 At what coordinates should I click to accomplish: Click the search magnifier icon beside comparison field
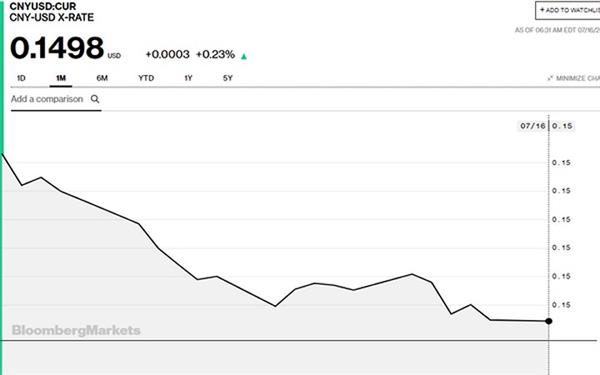(x=95, y=99)
